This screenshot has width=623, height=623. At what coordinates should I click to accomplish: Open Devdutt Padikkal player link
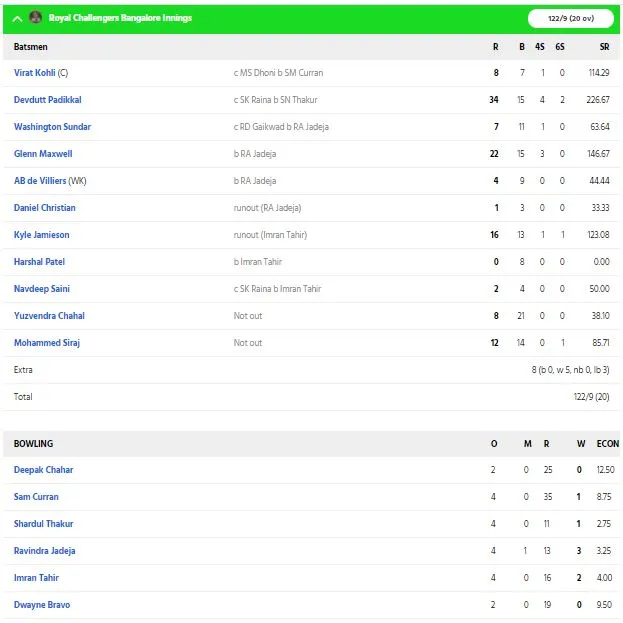[x=47, y=100]
